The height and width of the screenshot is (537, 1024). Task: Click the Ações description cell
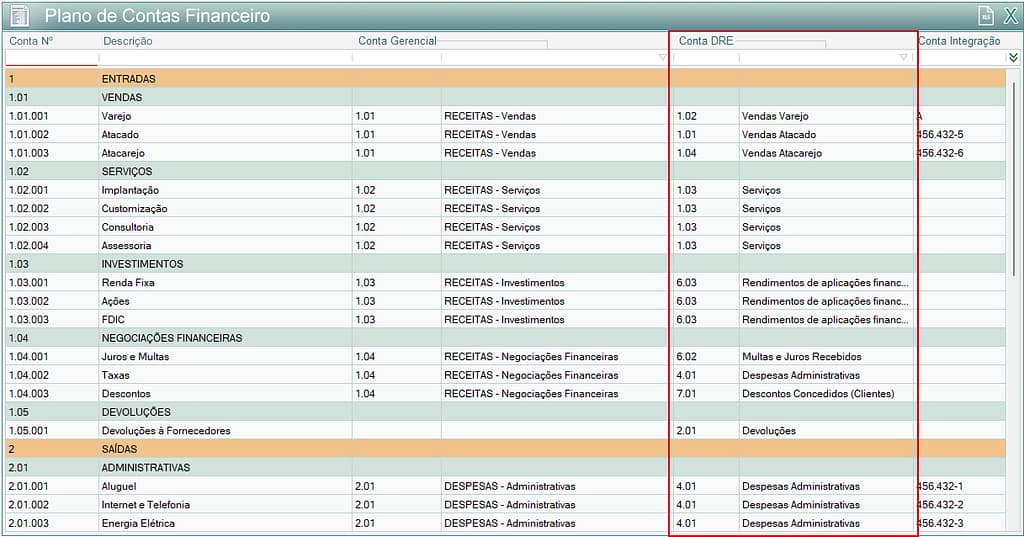pos(225,301)
